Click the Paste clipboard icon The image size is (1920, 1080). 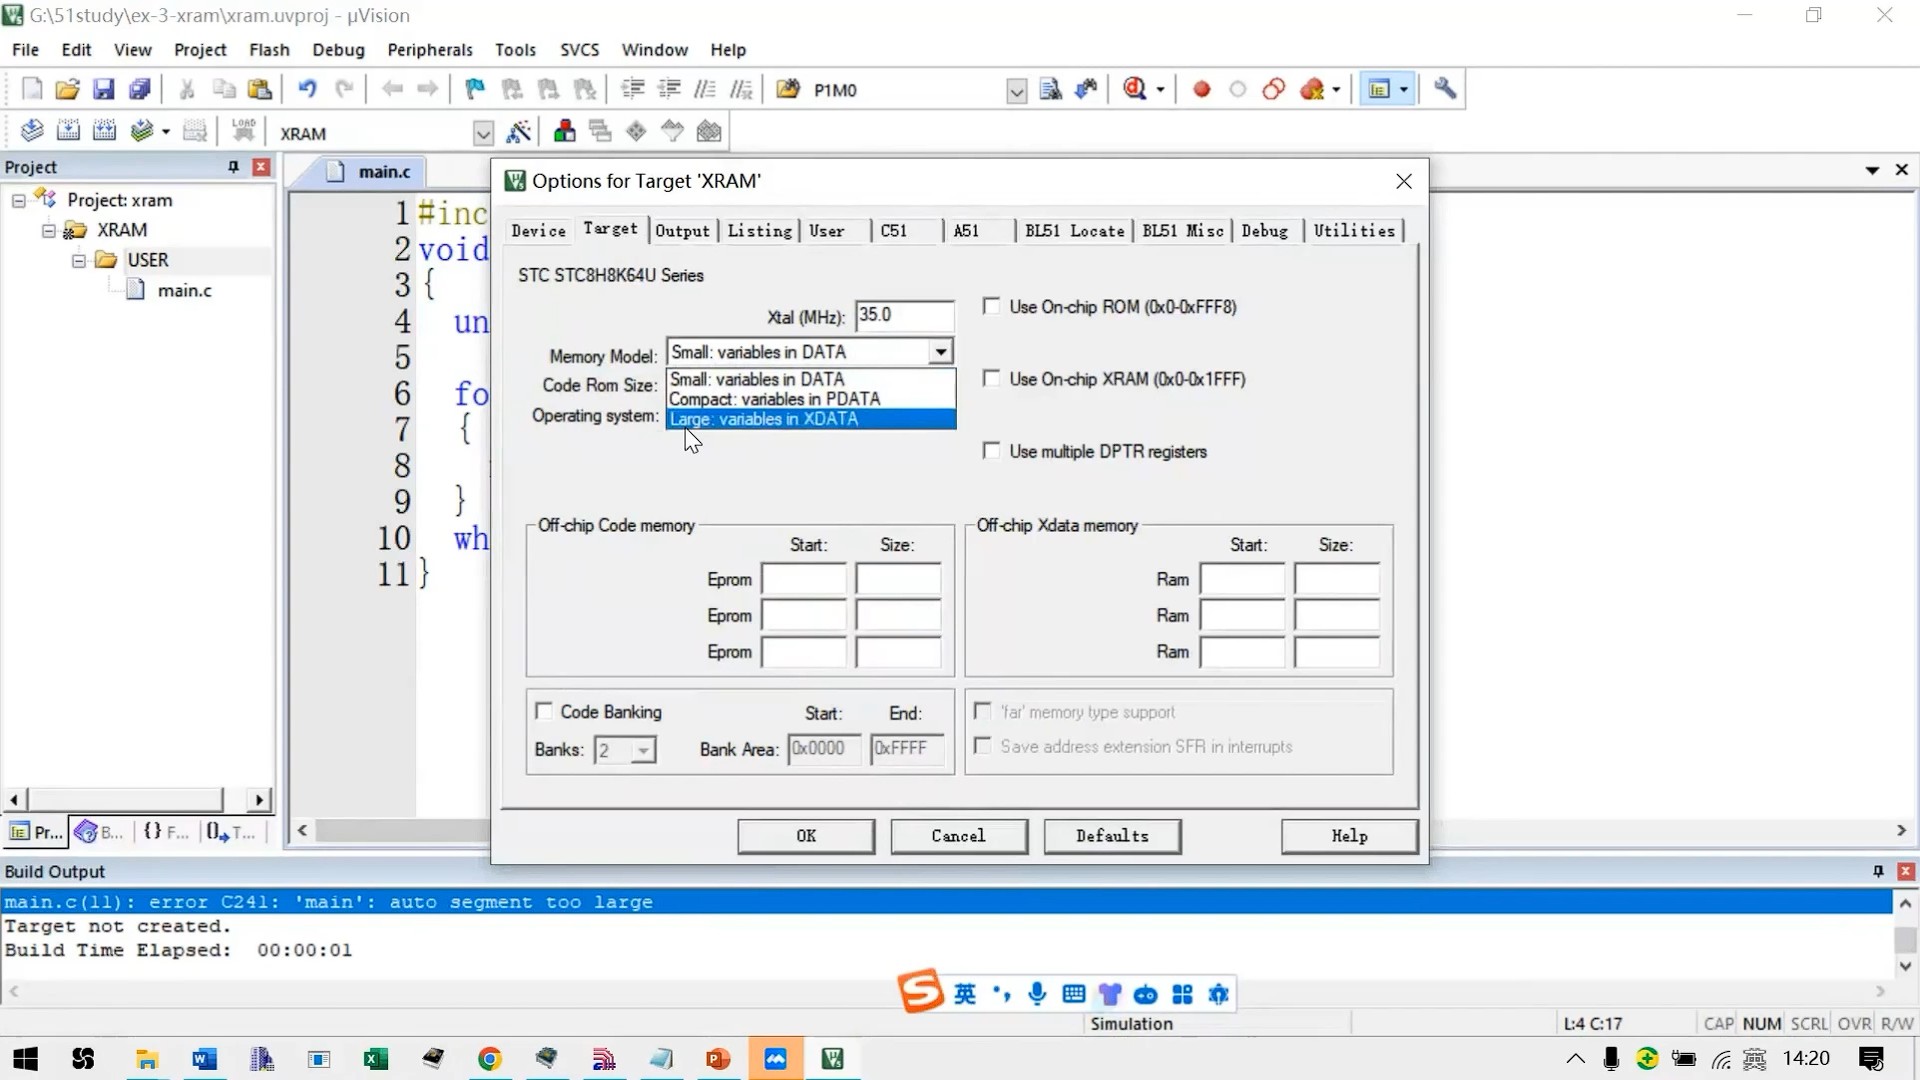coord(259,90)
